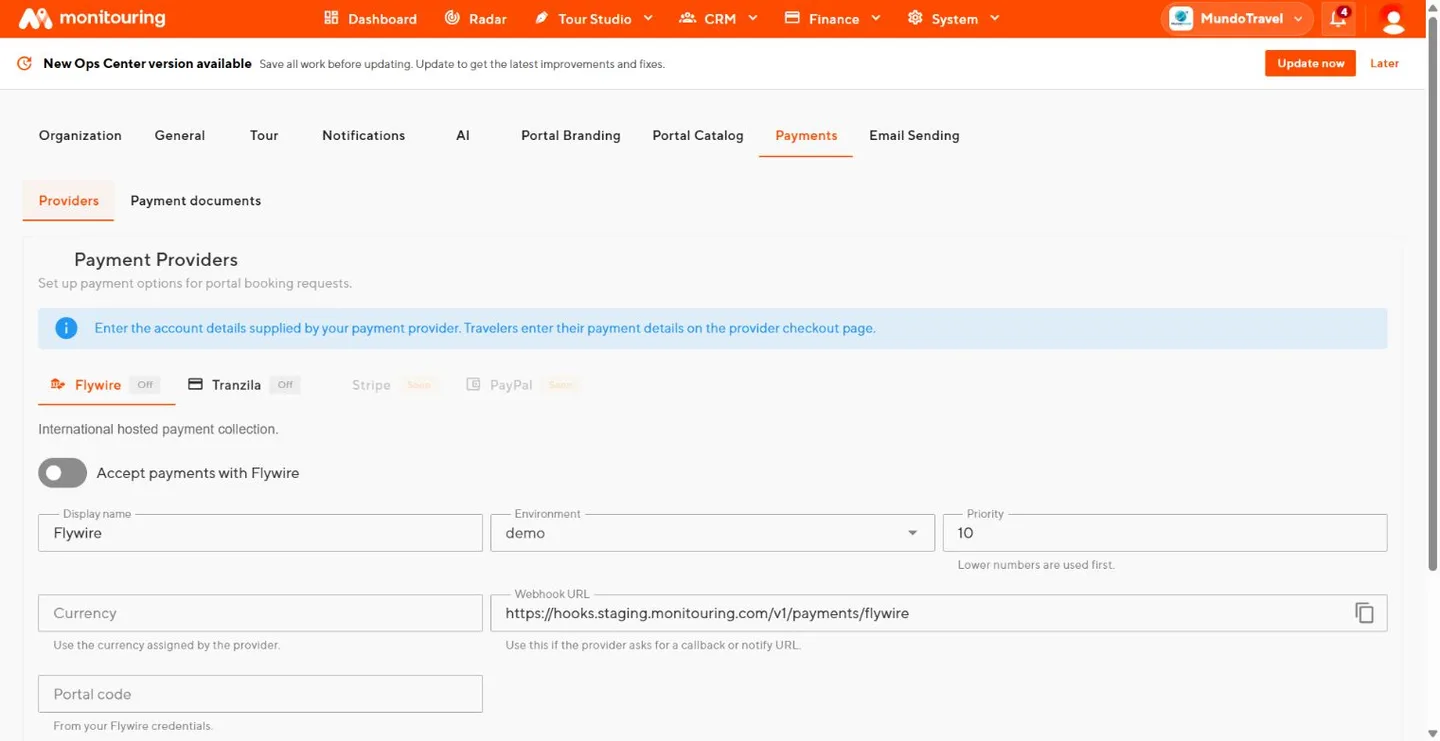
Task: Open the Organization settings tab
Action: click(x=80, y=135)
